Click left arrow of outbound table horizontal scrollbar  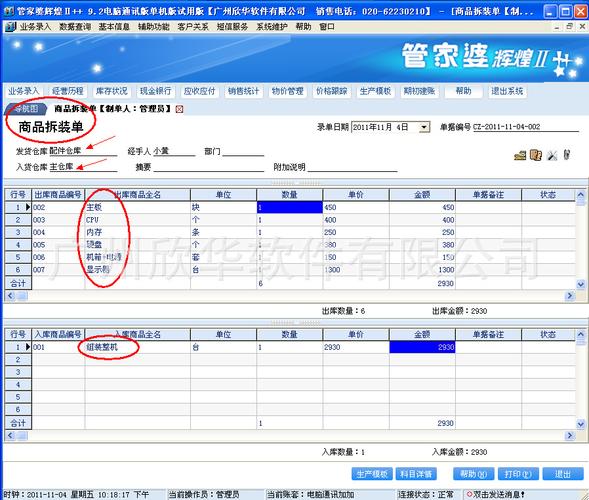[x=11, y=296]
